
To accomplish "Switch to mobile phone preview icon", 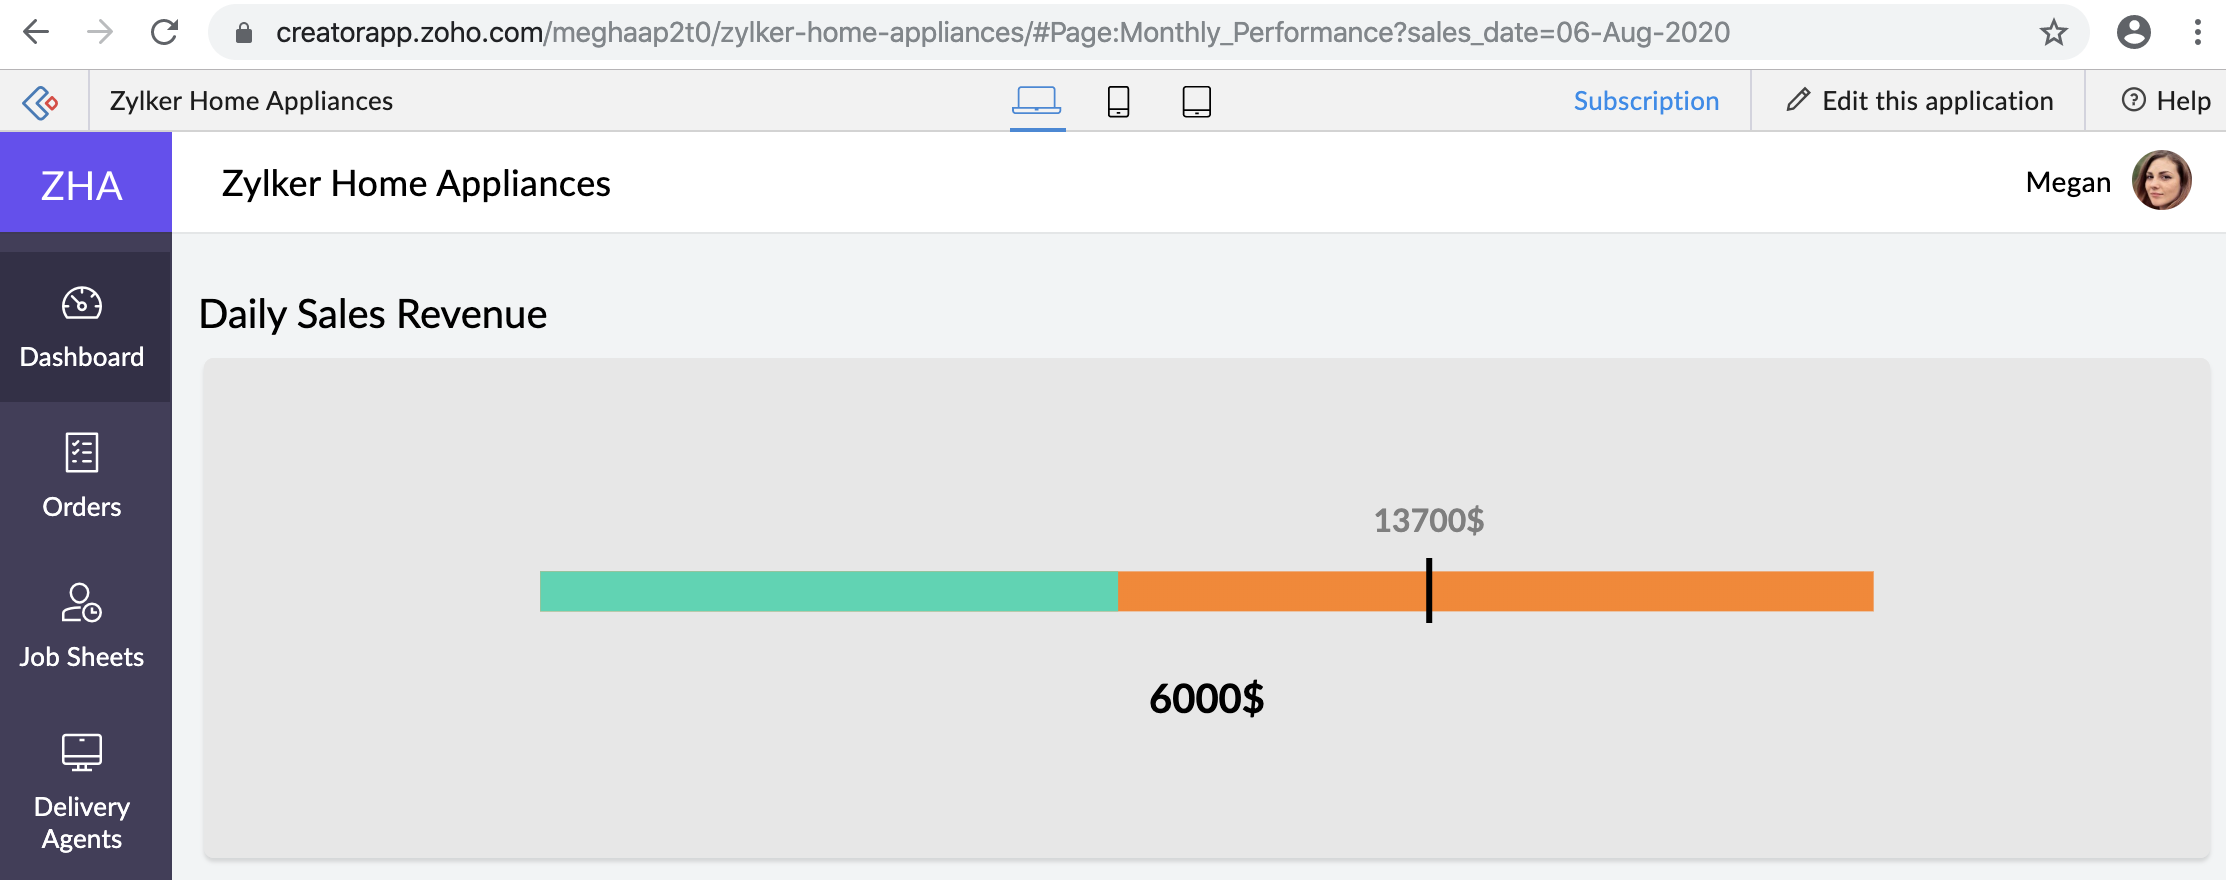I will 1118,101.
